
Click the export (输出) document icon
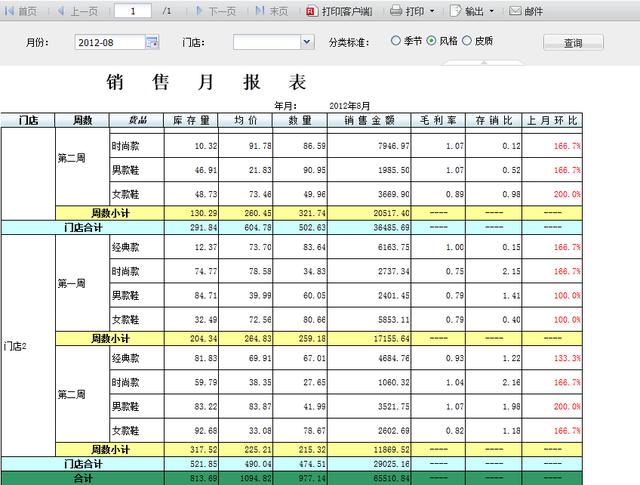pos(455,11)
